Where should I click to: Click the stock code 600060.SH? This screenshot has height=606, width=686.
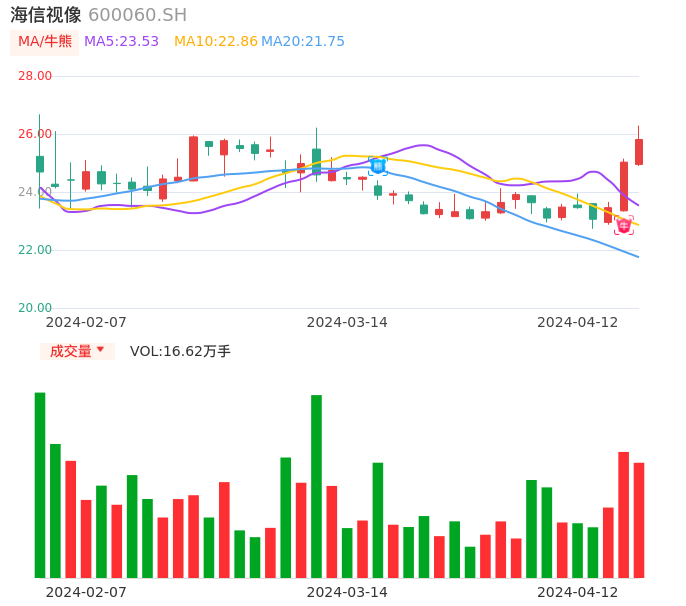point(138,15)
